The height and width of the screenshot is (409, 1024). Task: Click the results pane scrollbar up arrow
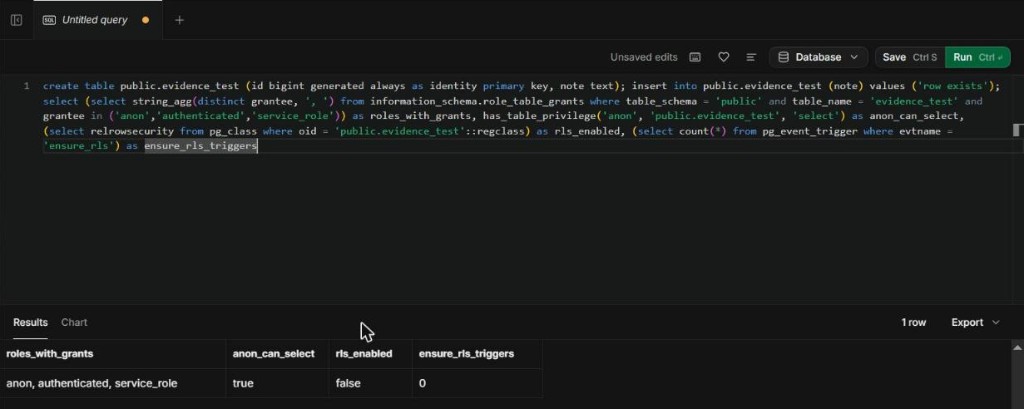[x=1017, y=348]
